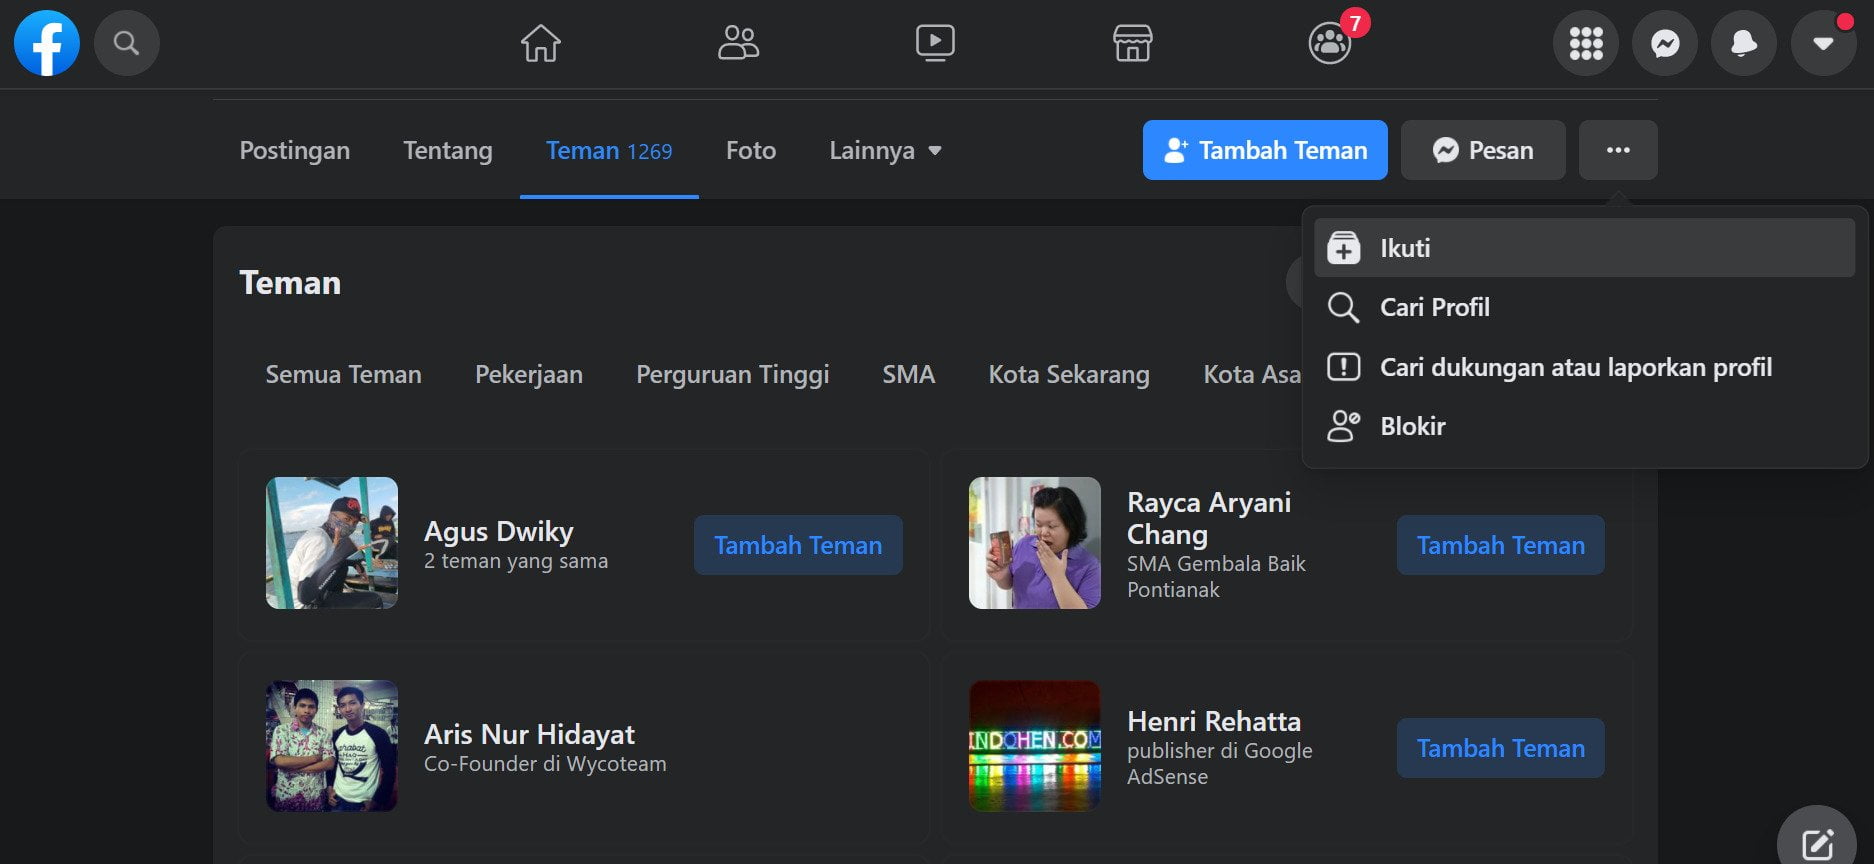This screenshot has width=1874, height=864.
Task: Open Rayca Aryani Chang name link
Action: pos(1209,518)
